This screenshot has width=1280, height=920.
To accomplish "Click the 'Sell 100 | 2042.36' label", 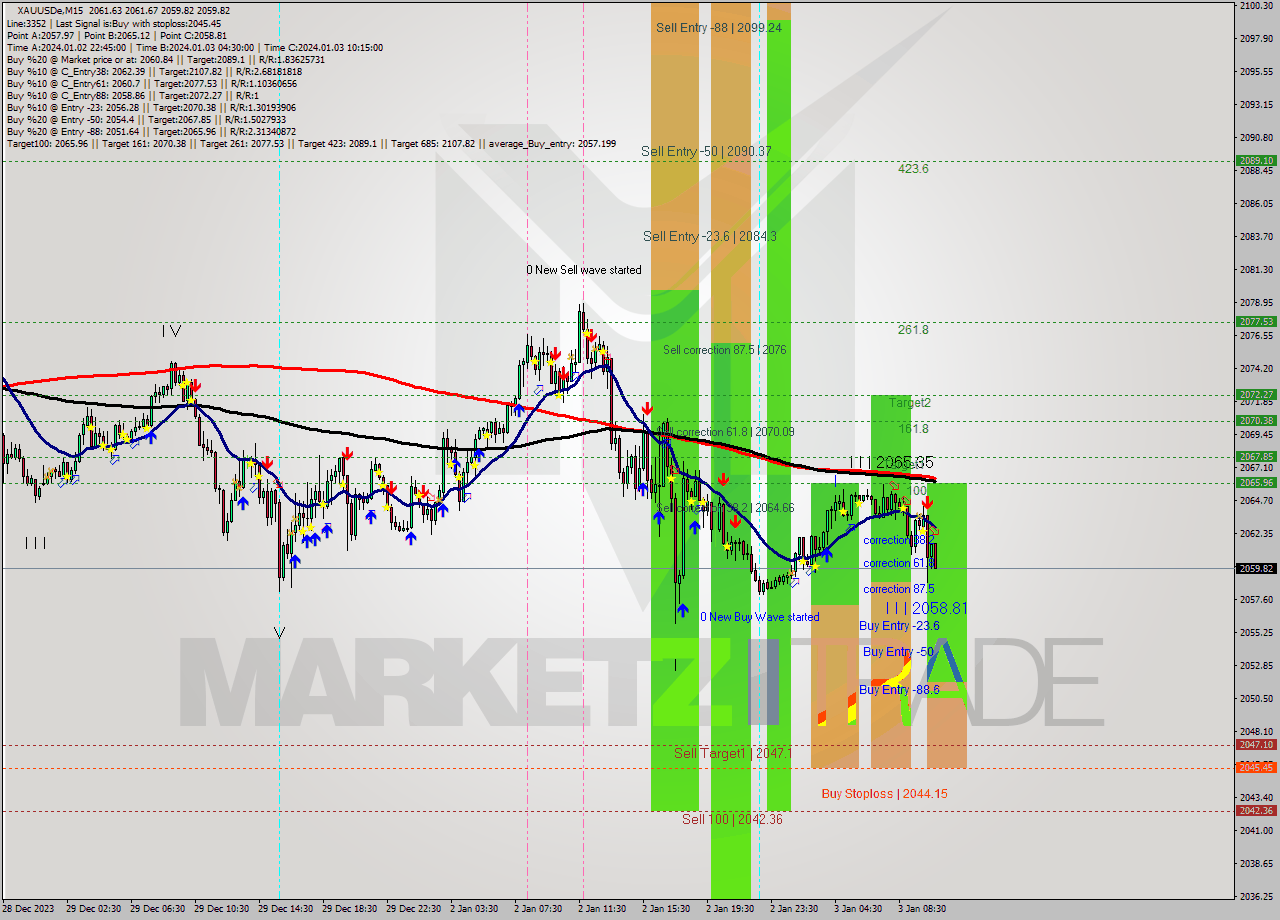I will coord(730,819).
